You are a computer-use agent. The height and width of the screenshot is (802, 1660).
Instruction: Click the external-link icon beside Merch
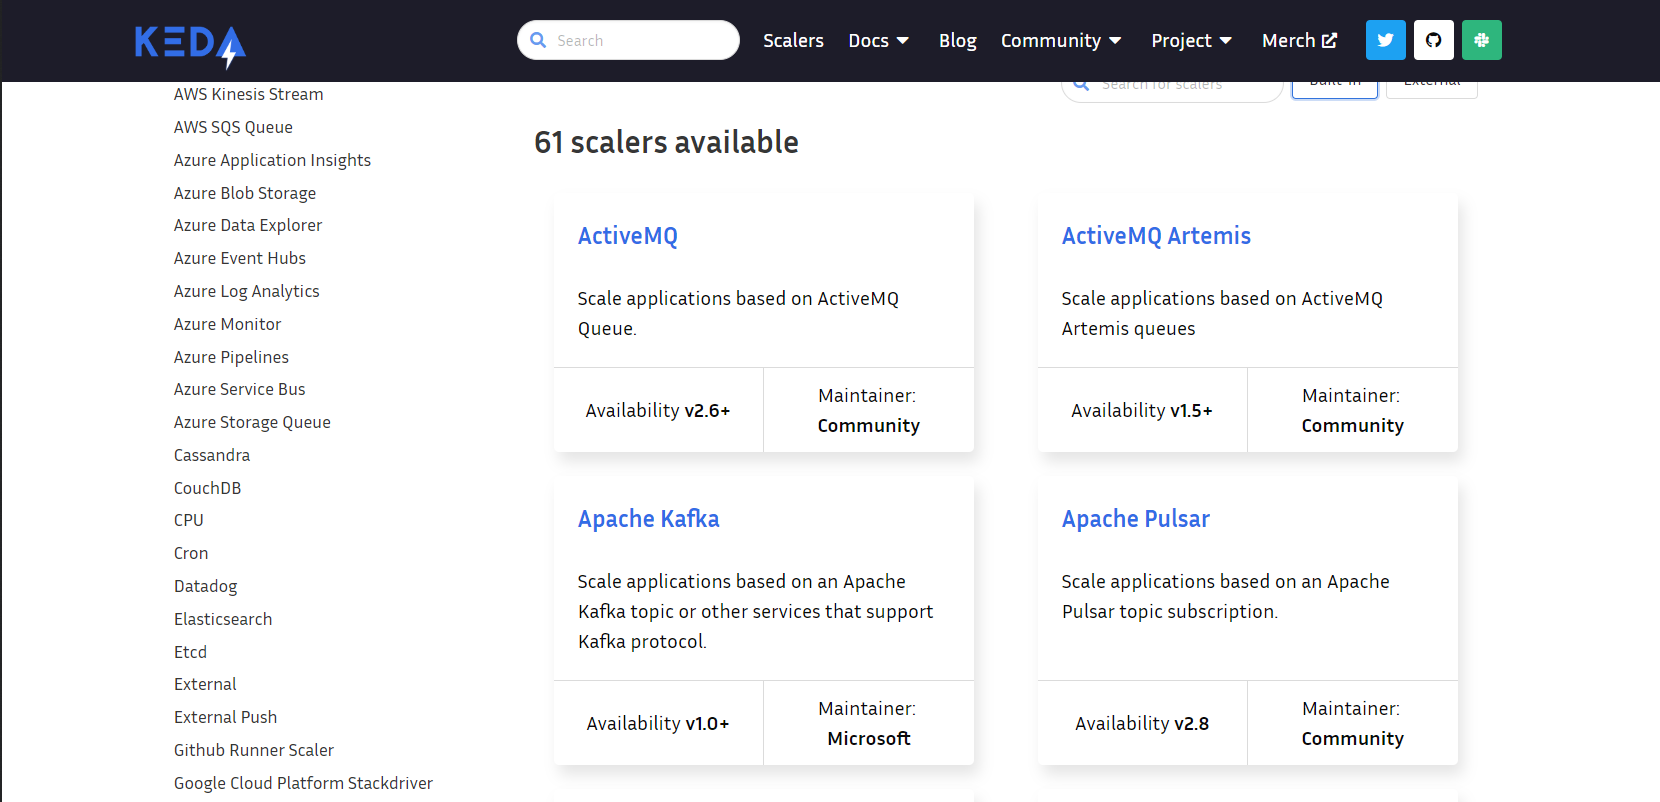(x=1329, y=41)
